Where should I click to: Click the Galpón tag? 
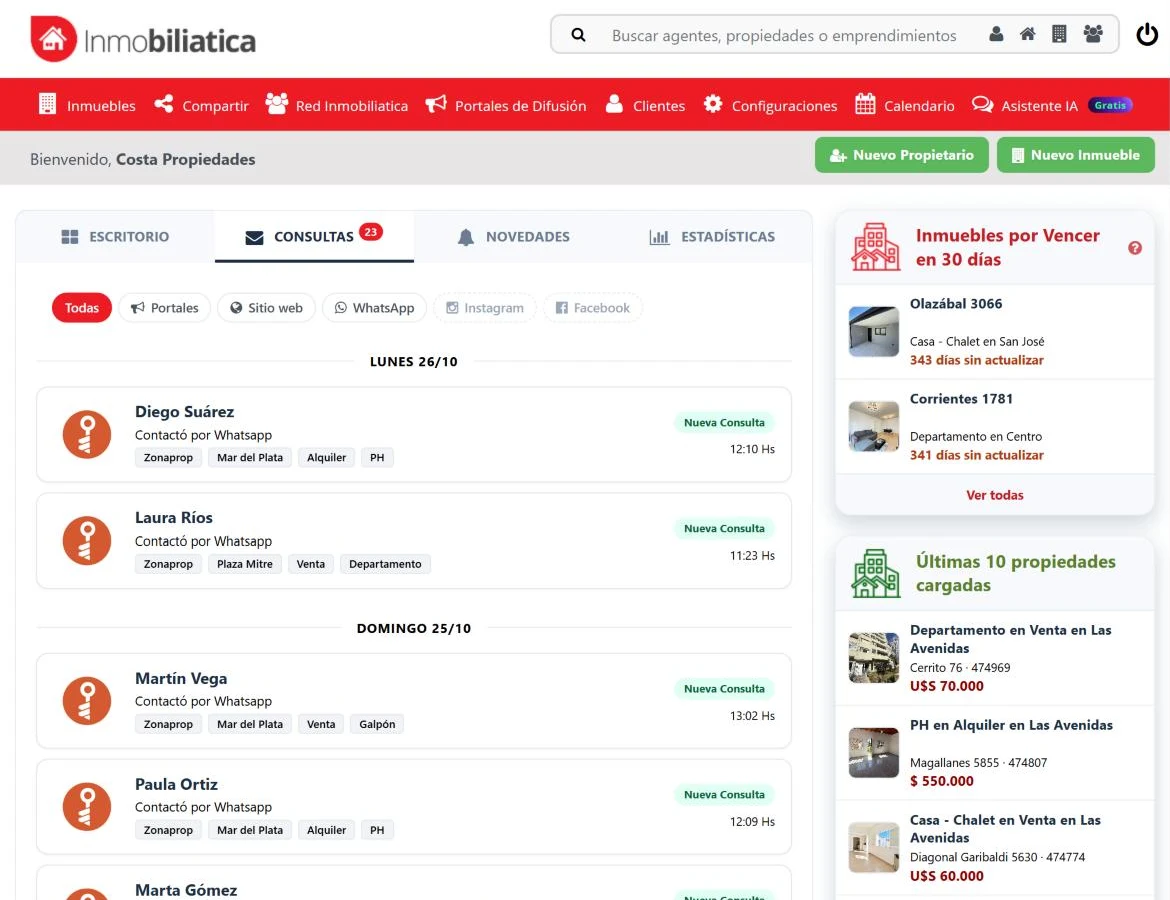377,724
